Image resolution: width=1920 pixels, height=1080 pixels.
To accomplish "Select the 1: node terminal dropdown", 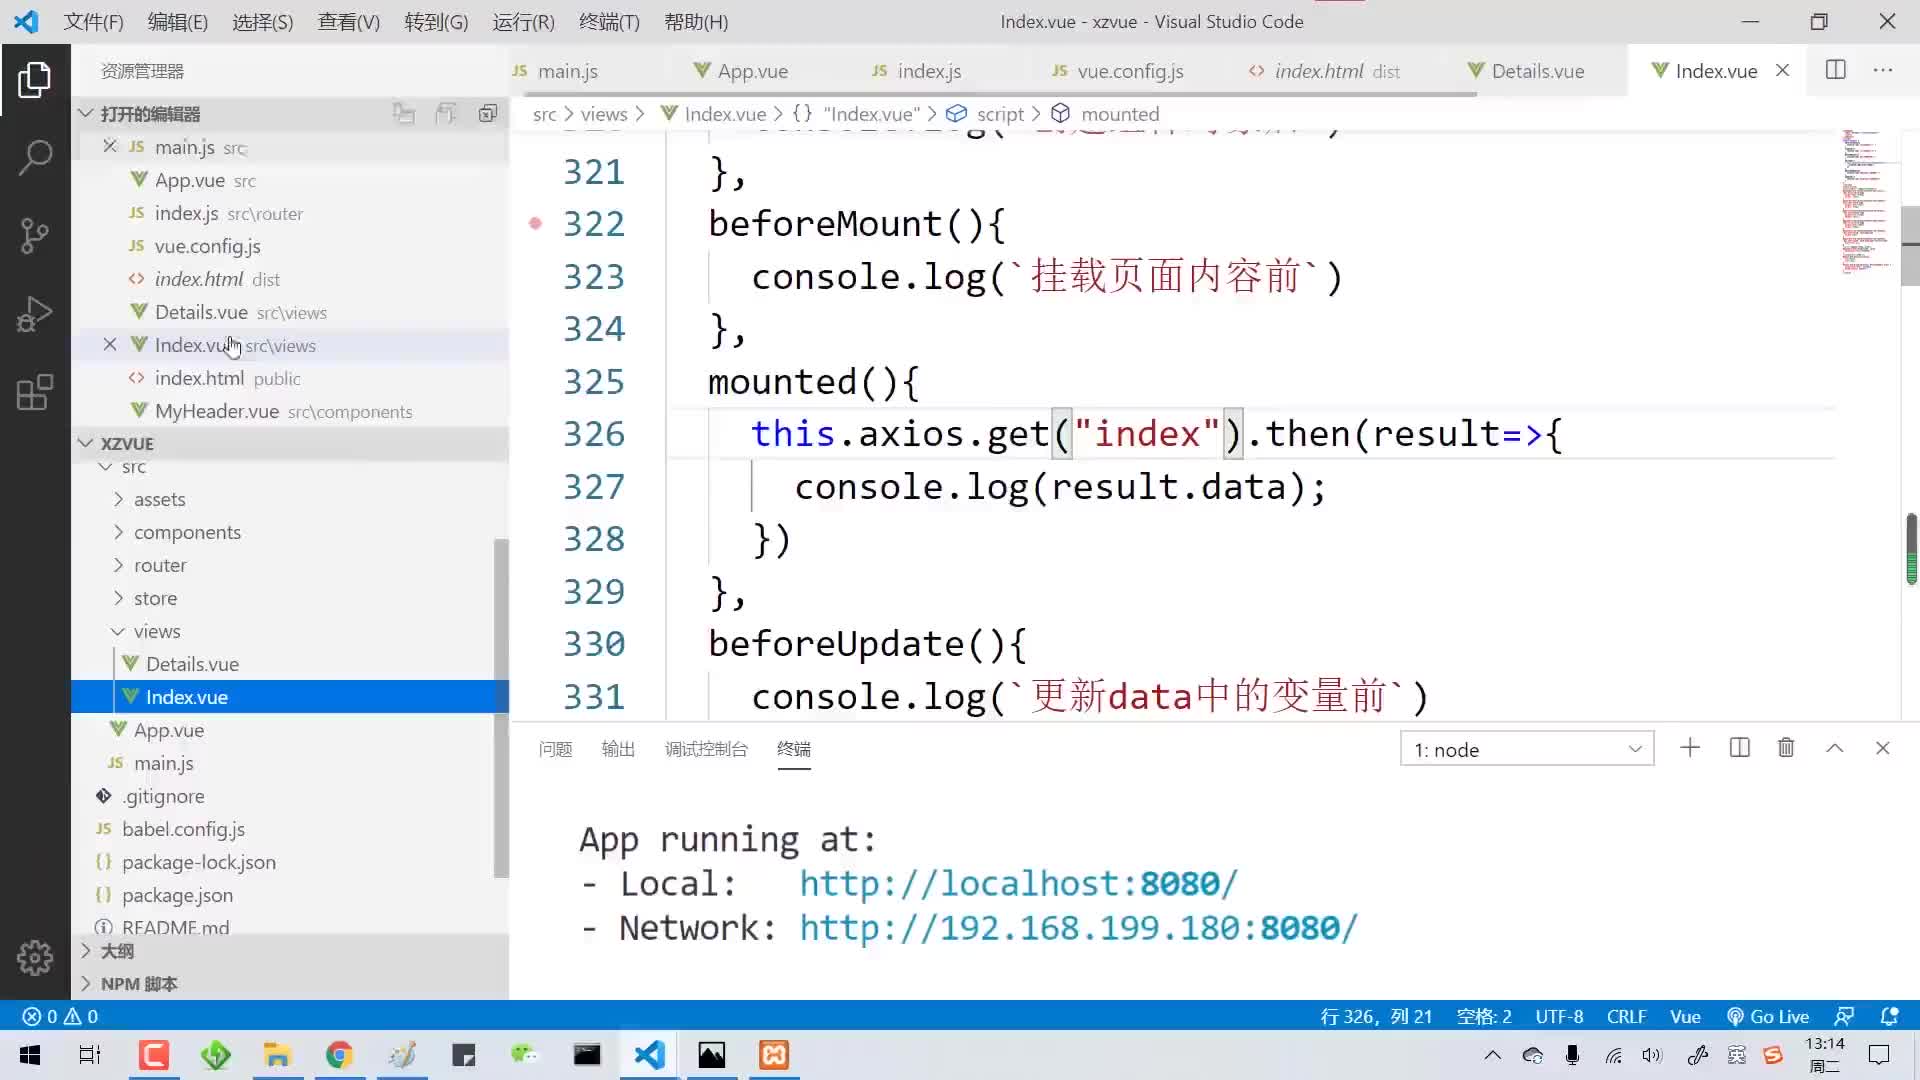I will (1524, 749).
